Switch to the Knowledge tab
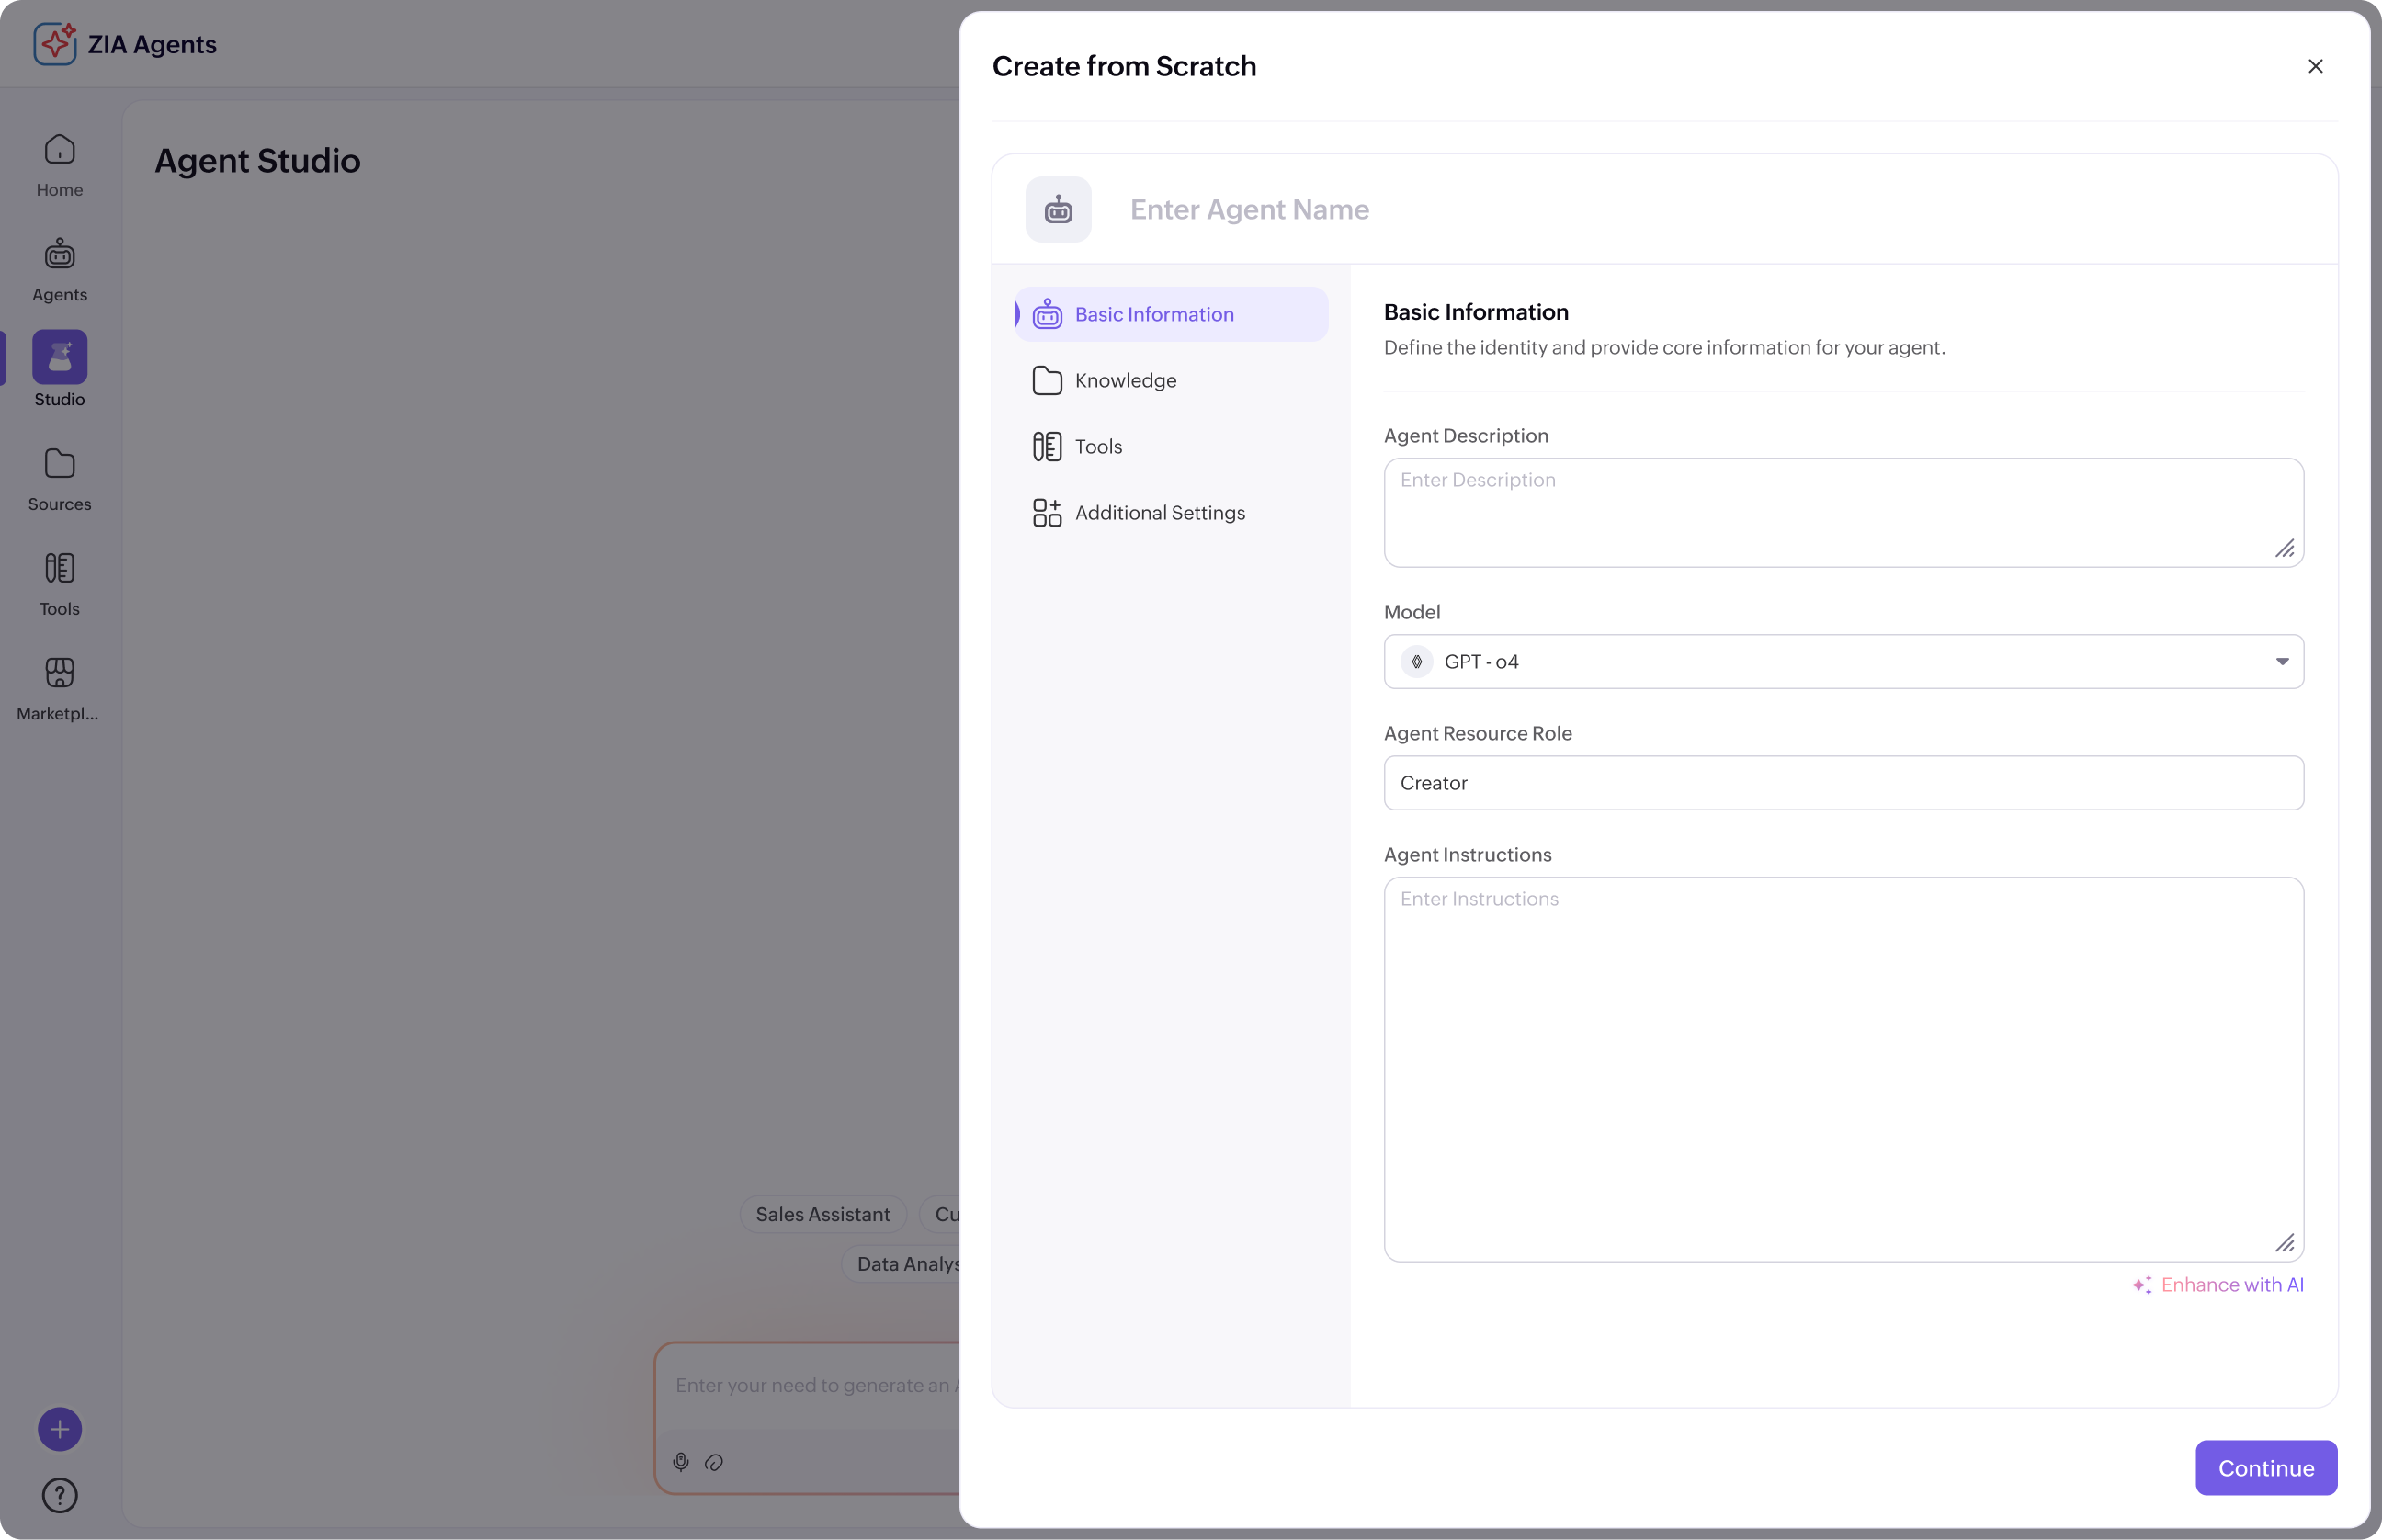 1171,381
